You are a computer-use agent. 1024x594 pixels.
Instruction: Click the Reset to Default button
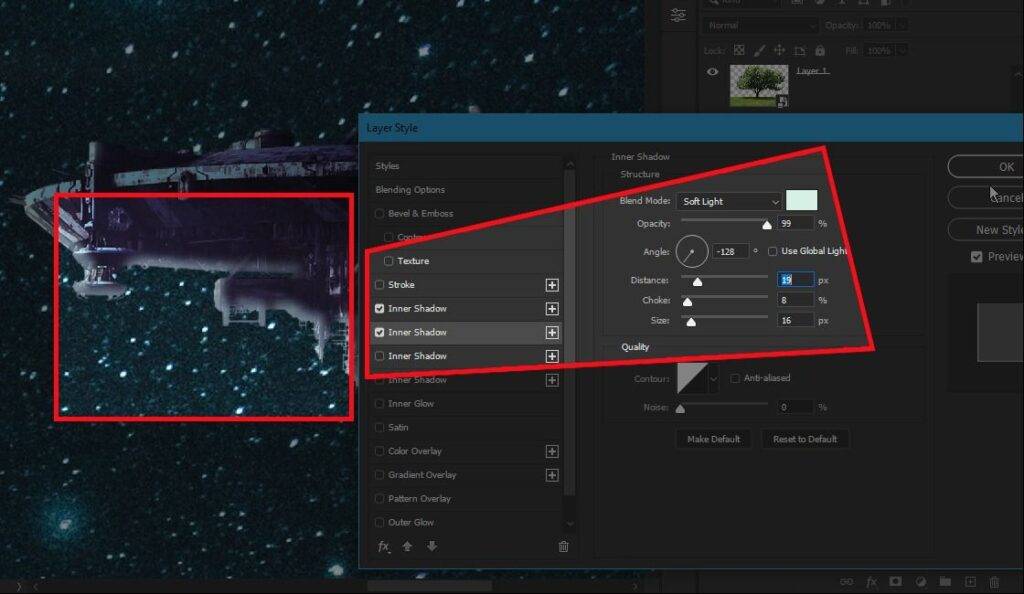click(805, 439)
